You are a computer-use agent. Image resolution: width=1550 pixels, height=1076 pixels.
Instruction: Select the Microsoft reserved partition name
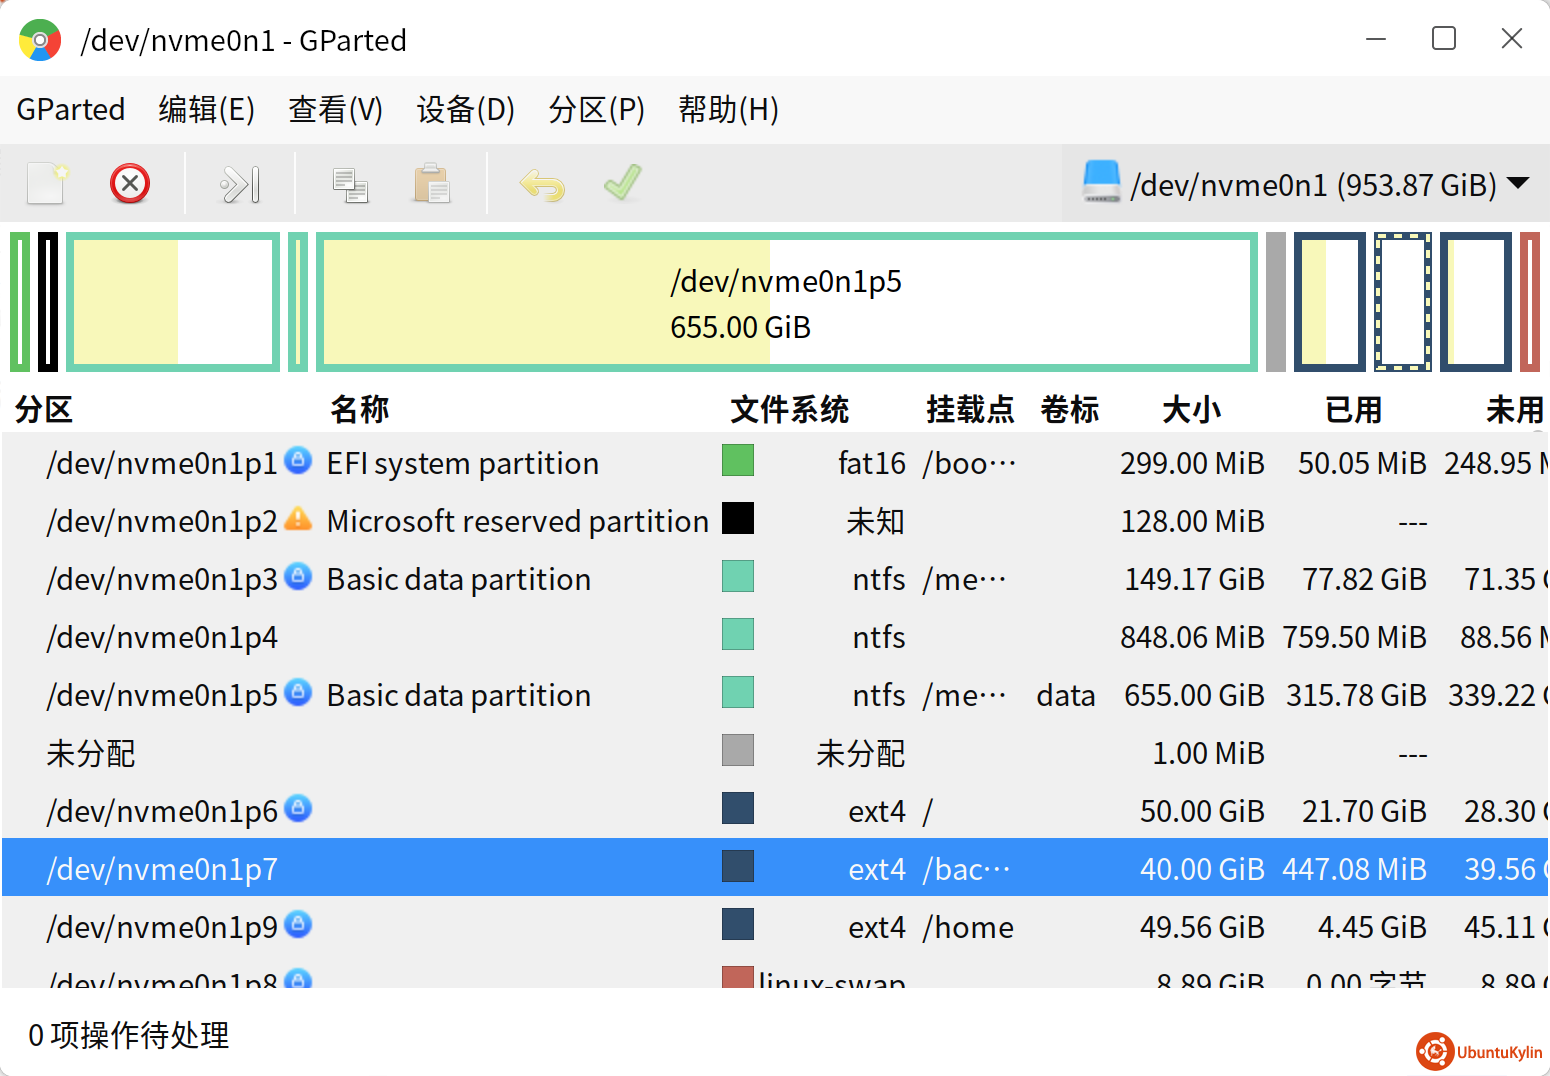[518, 521]
